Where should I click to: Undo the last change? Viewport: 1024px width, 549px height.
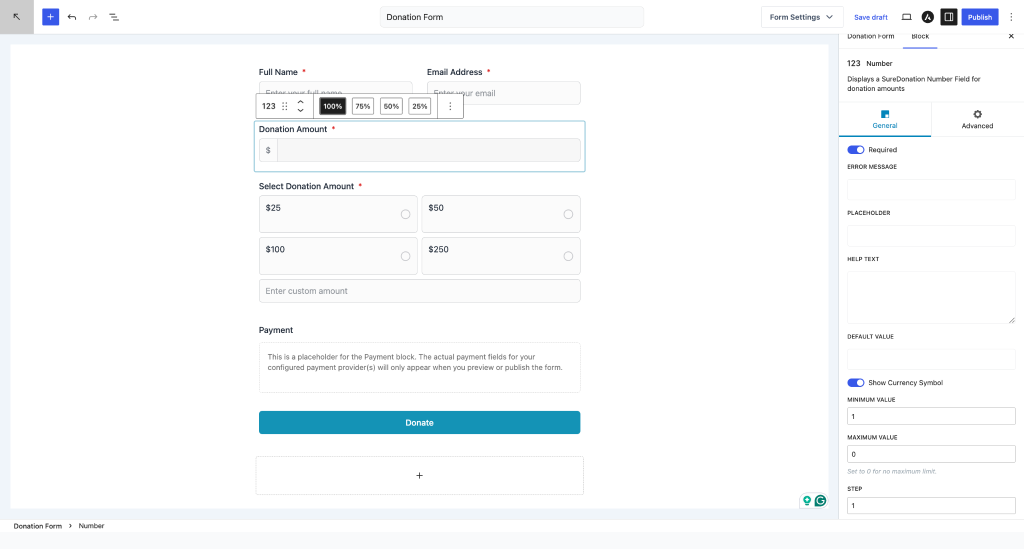[x=72, y=17]
